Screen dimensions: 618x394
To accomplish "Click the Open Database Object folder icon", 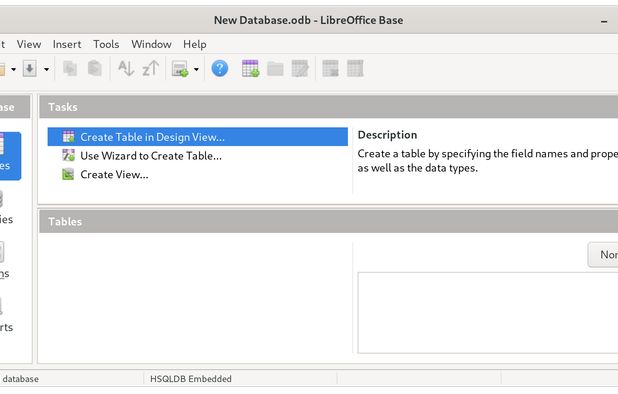I will pos(275,69).
